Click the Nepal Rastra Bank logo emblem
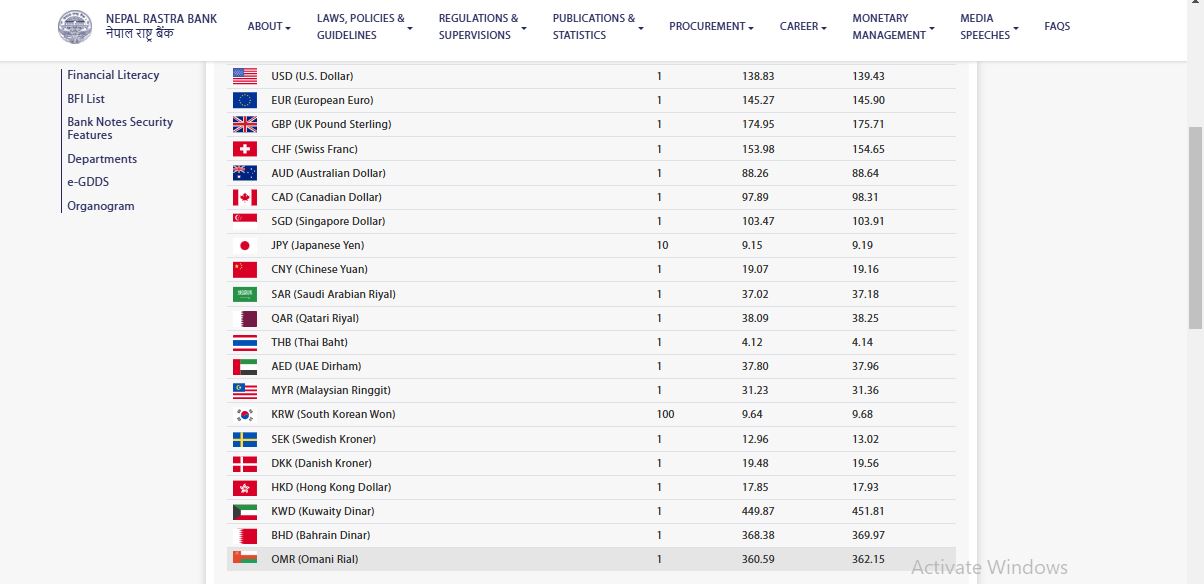This screenshot has width=1204, height=584. tap(74, 27)
